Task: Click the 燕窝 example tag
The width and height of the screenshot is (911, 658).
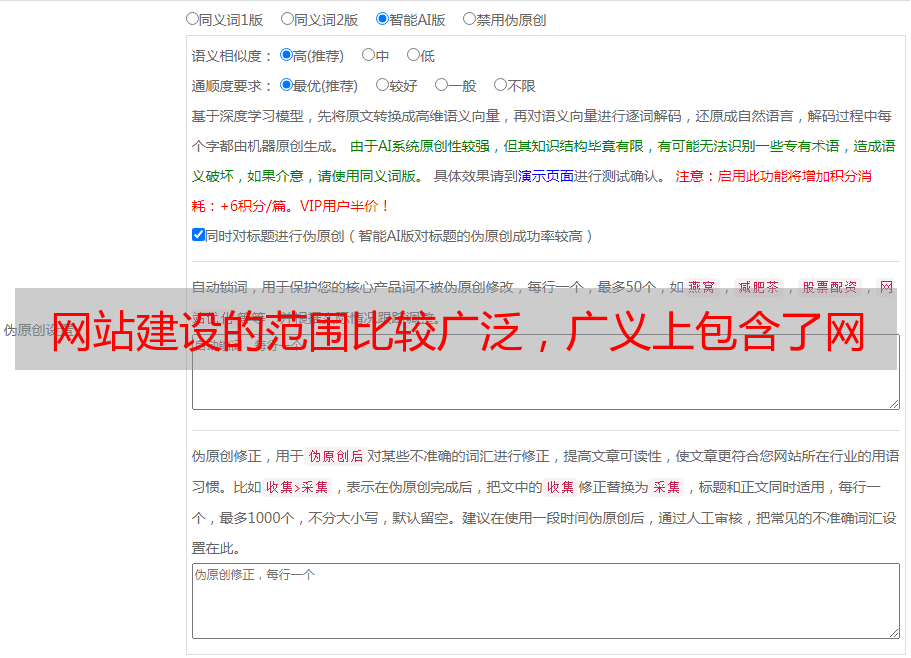Action: pos(702,287)
